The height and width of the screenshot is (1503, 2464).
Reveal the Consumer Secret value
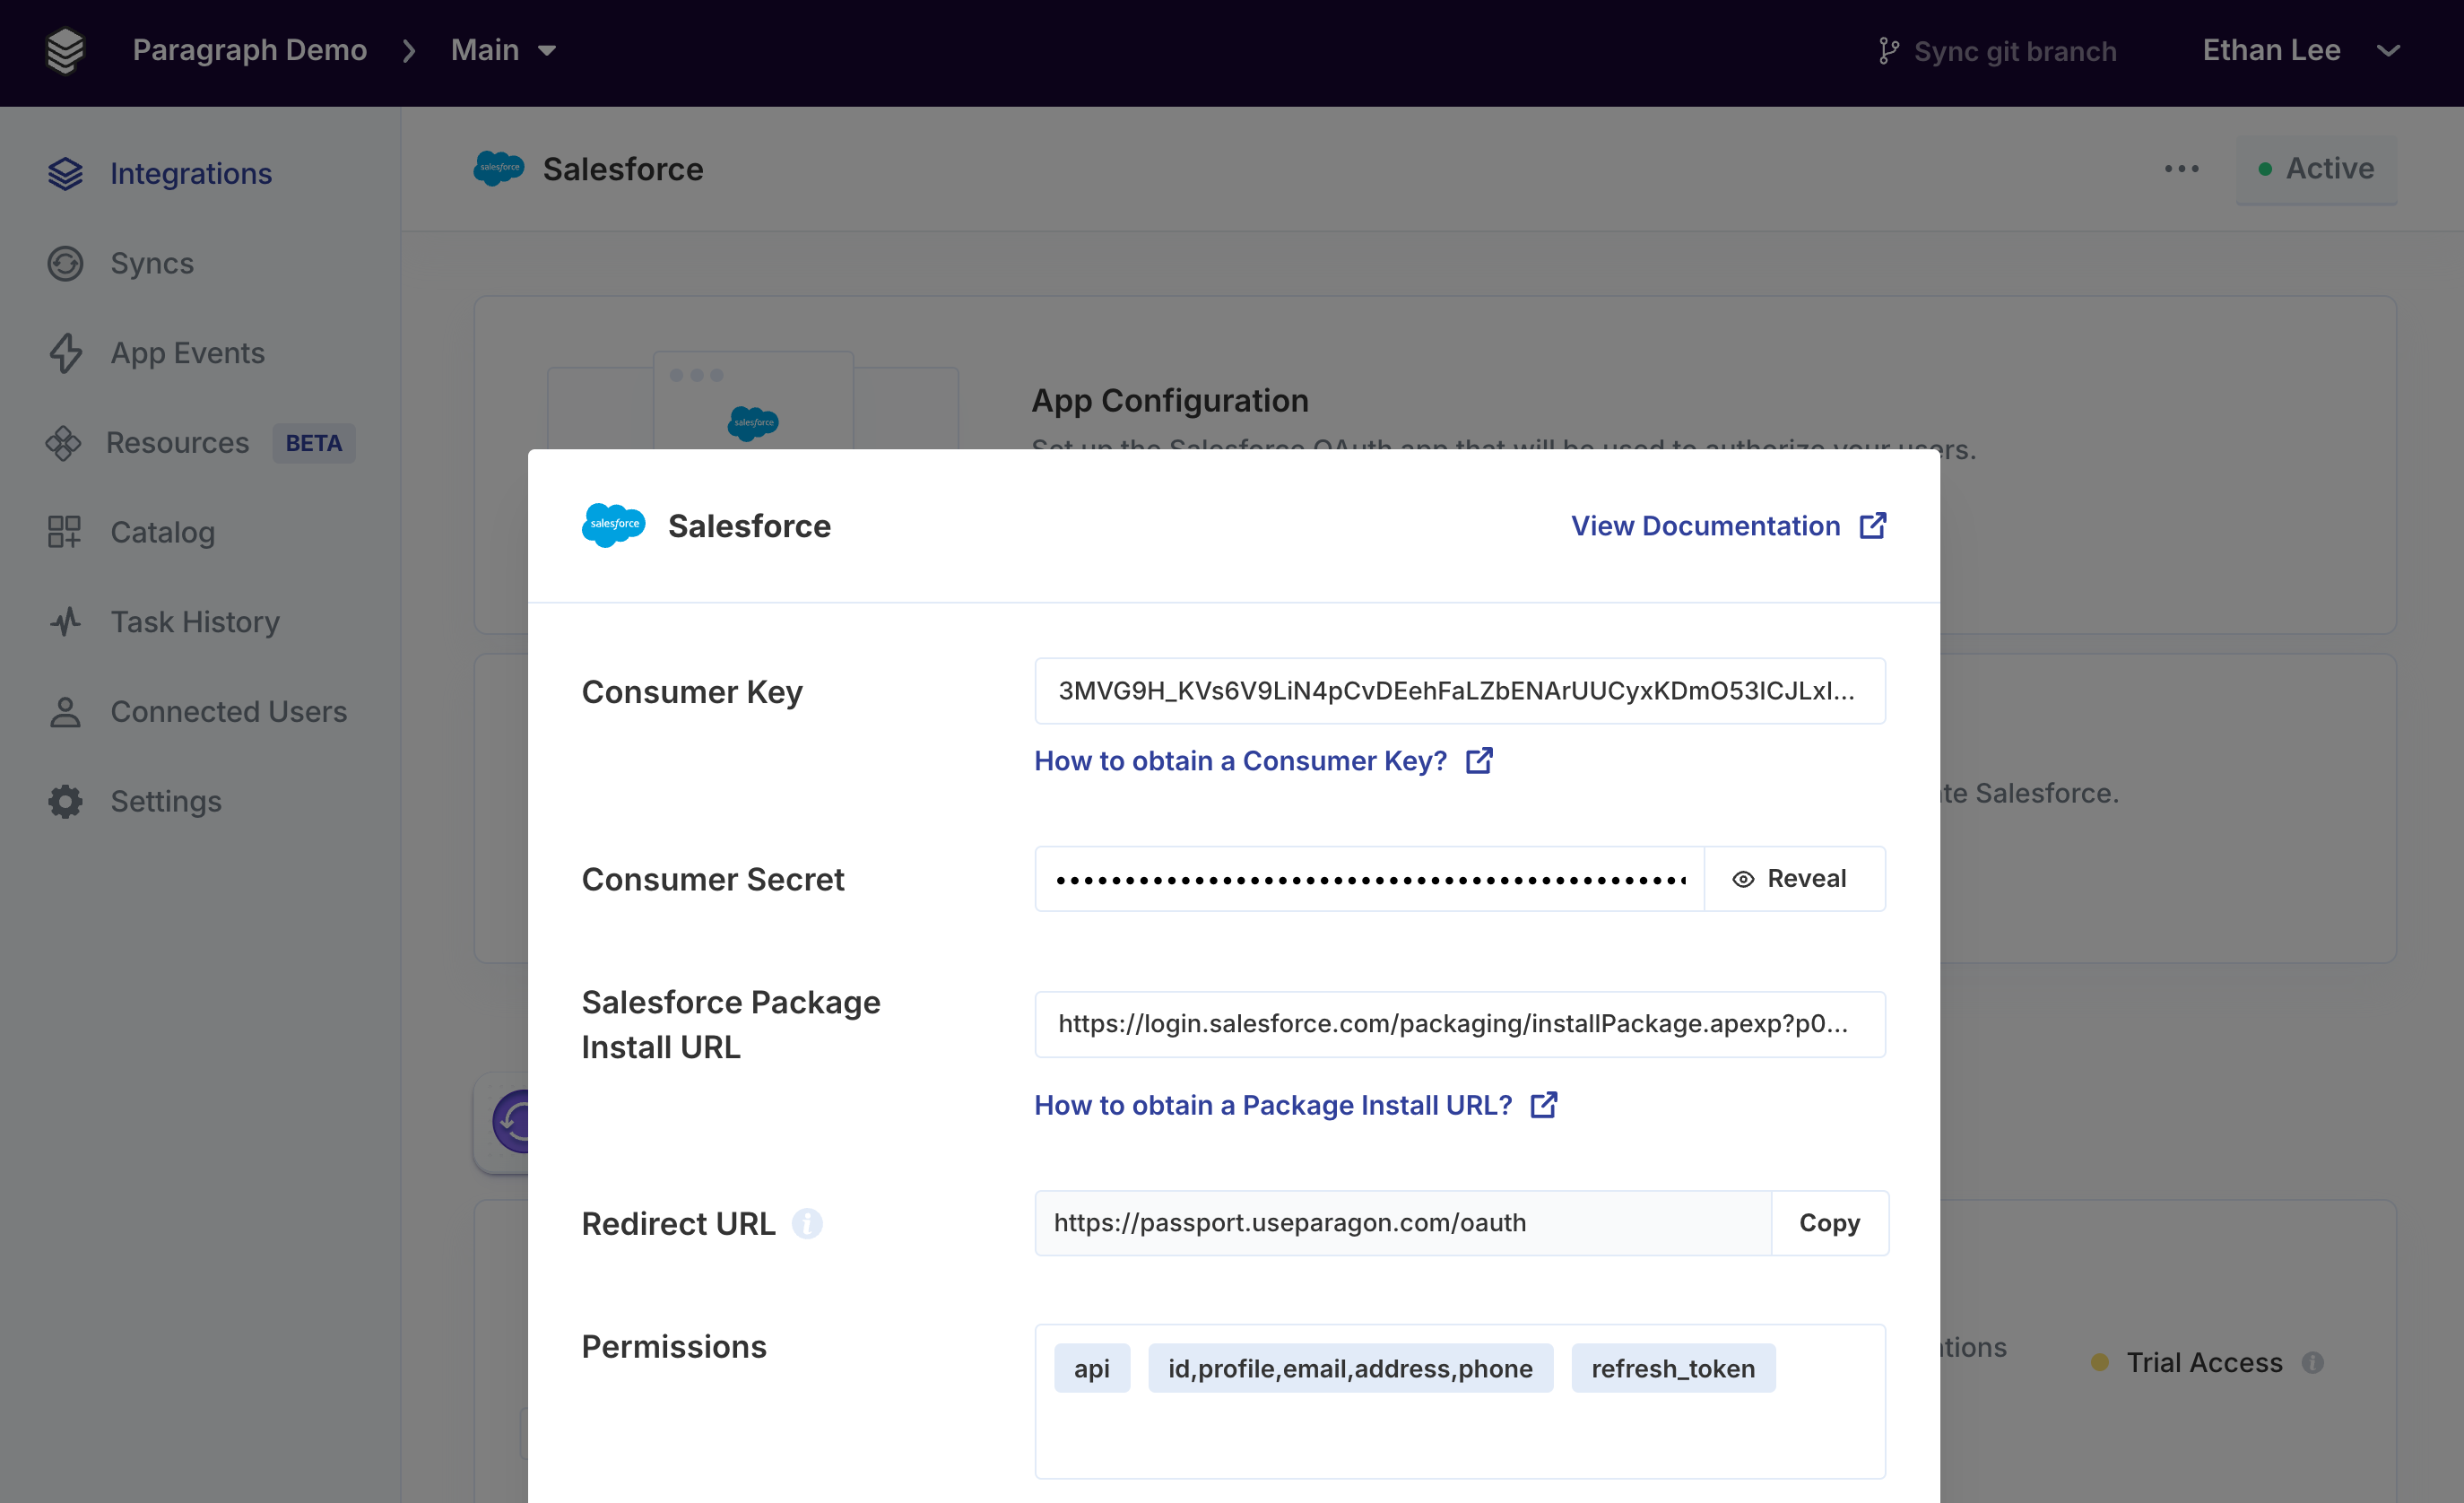(1794, 879)
